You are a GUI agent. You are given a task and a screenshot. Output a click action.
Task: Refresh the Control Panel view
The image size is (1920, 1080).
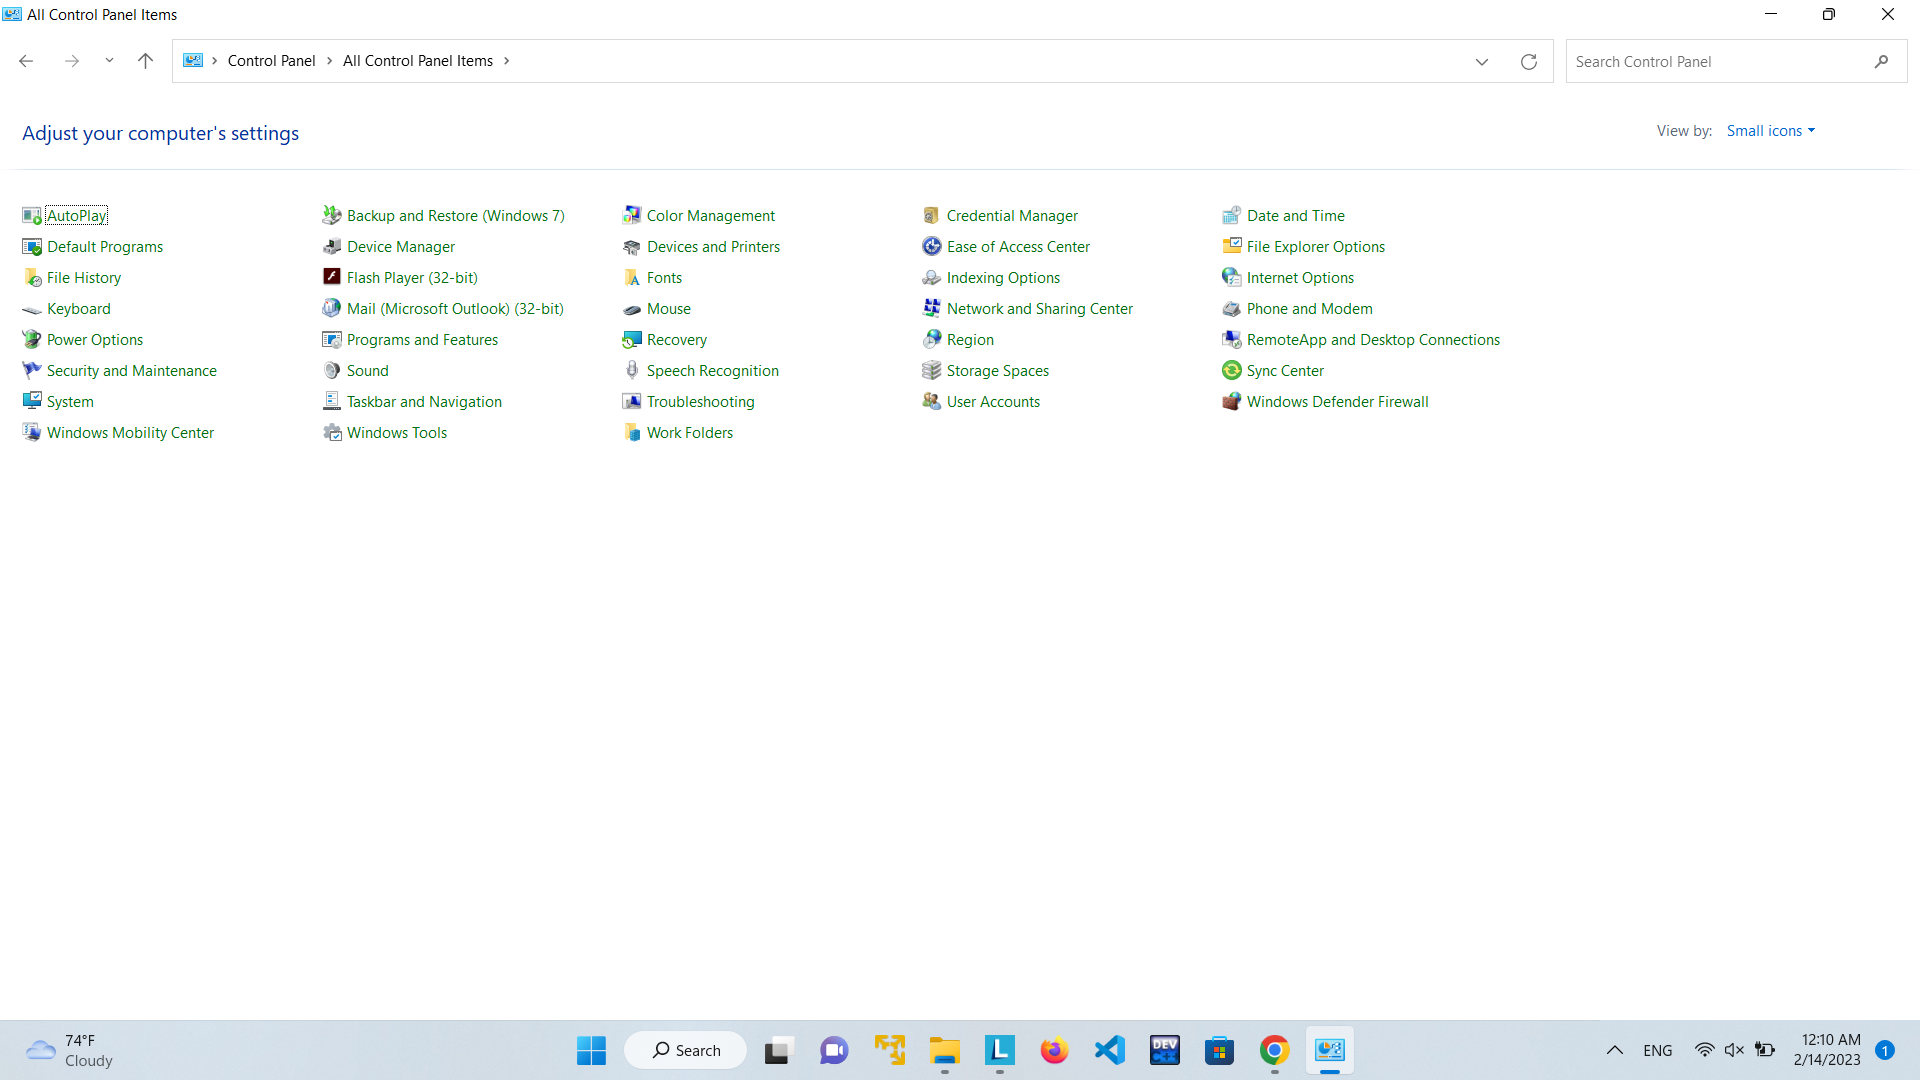1528,61
